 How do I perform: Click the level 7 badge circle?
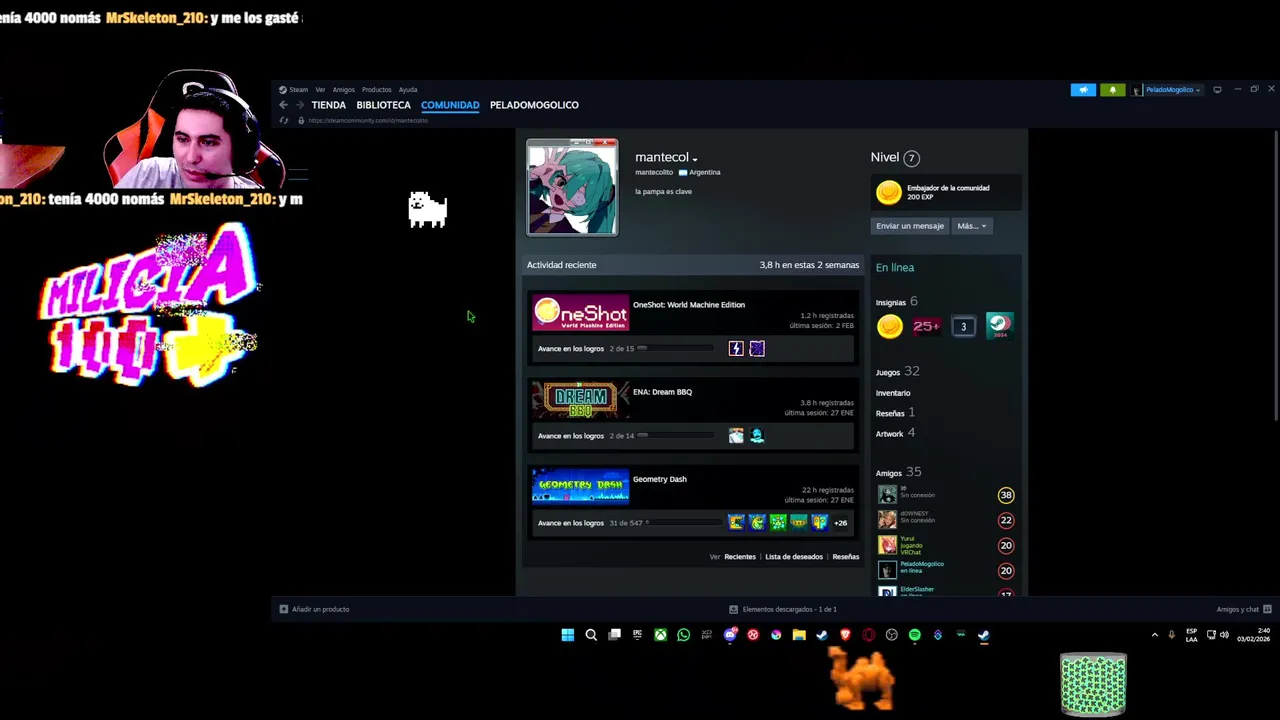911,158
